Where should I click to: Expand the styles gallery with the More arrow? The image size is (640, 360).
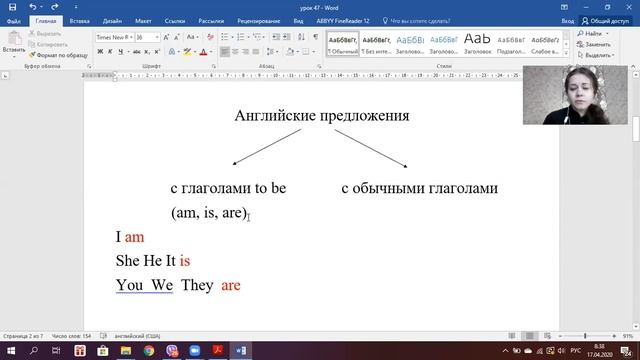(x=566, y=53)
